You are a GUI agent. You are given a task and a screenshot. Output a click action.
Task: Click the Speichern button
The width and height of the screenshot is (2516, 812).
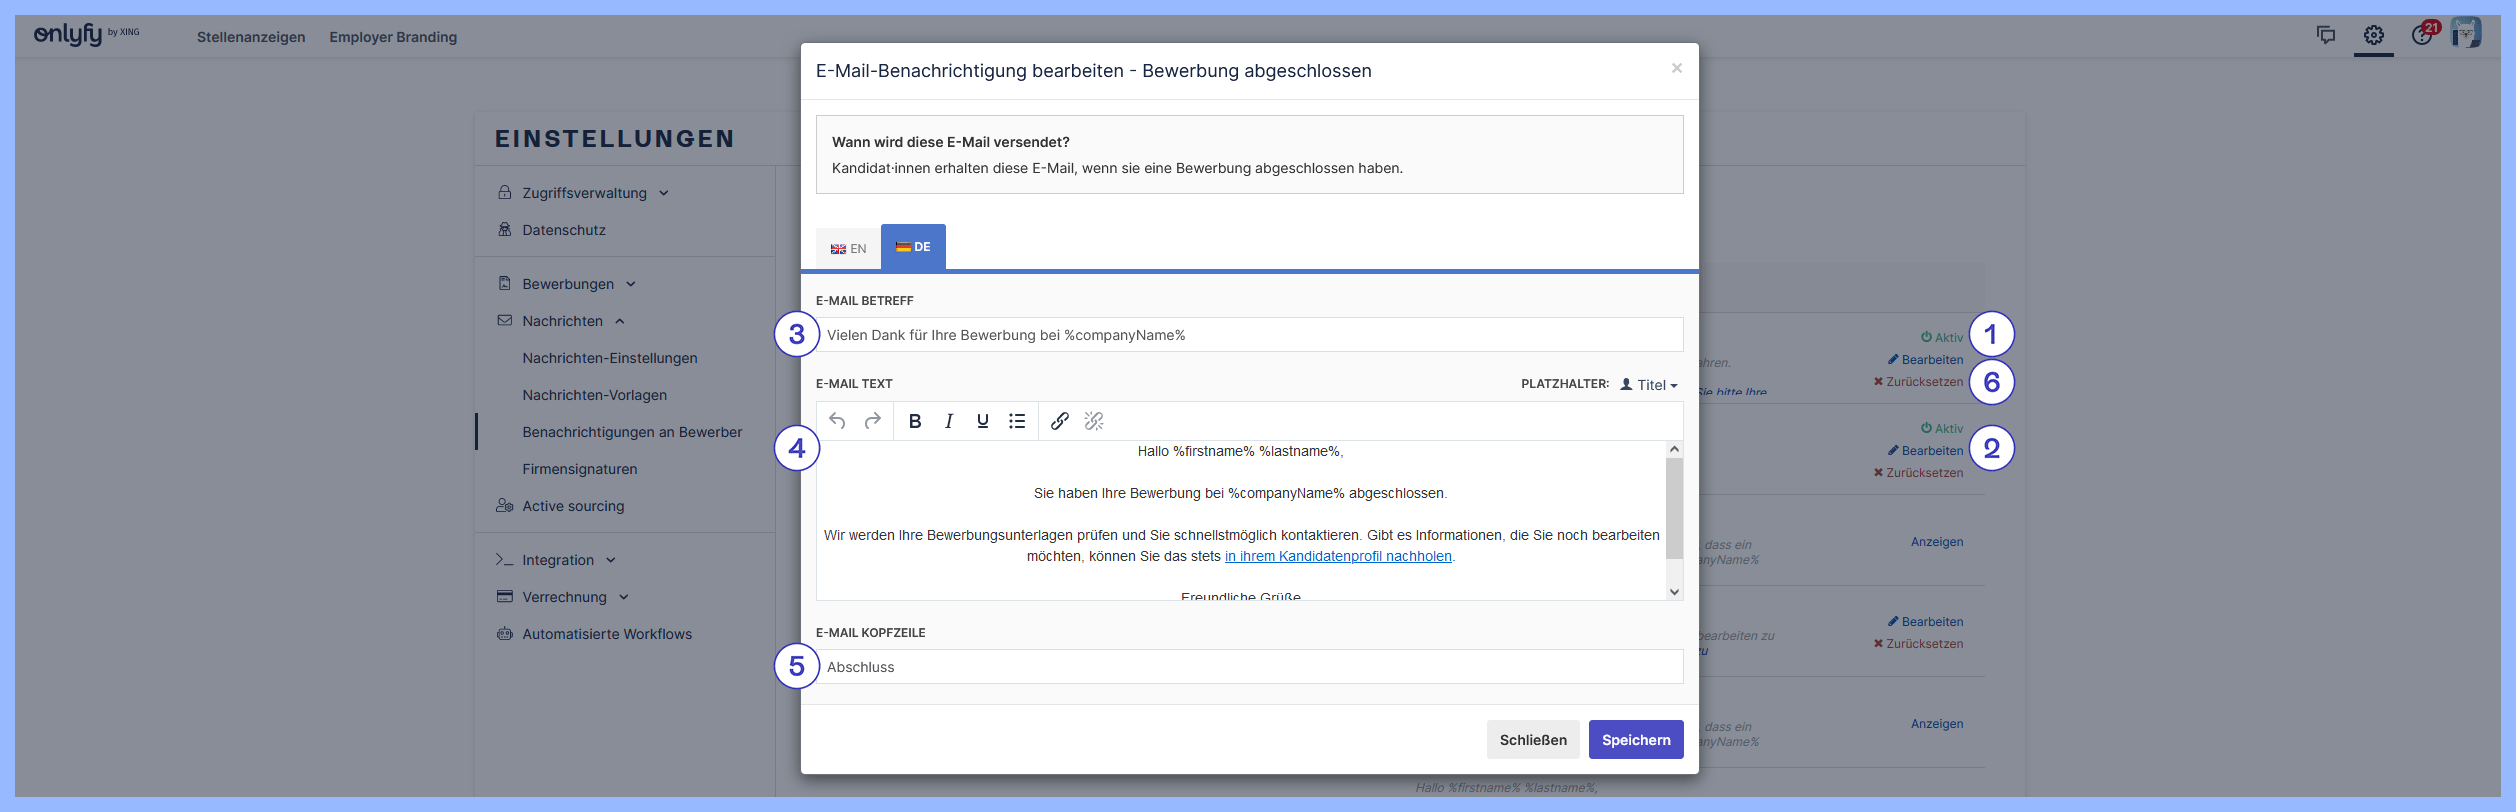(1635, 740)
